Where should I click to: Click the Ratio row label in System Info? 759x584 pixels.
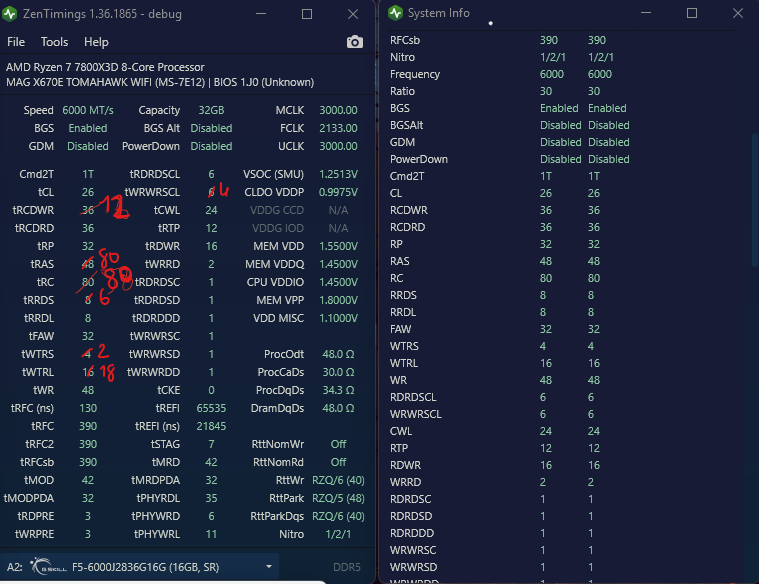(402, 92)
